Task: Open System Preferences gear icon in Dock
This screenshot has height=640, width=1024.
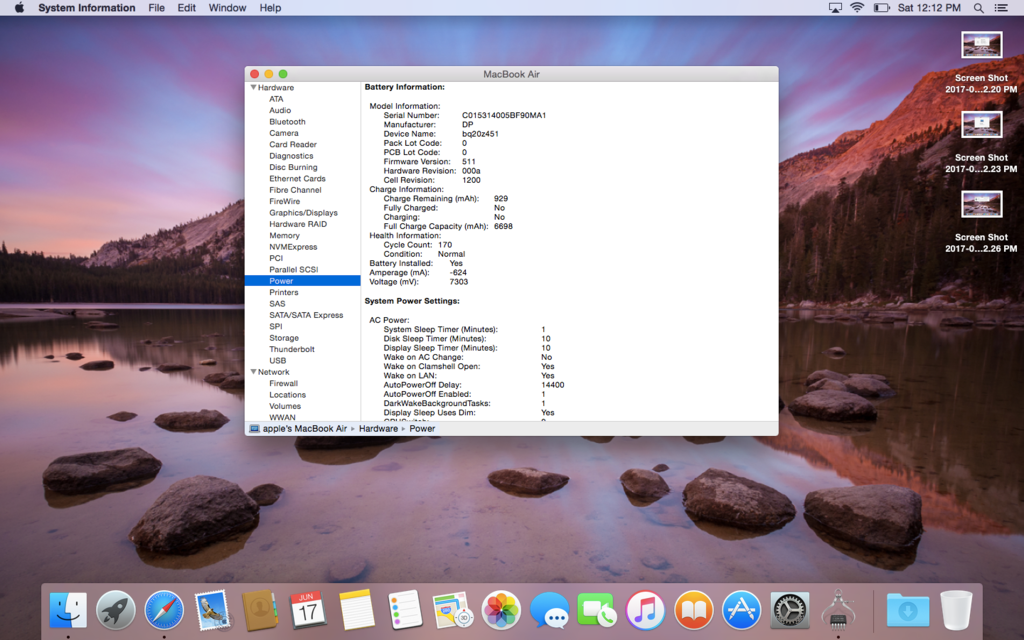Action: point(790,610)
